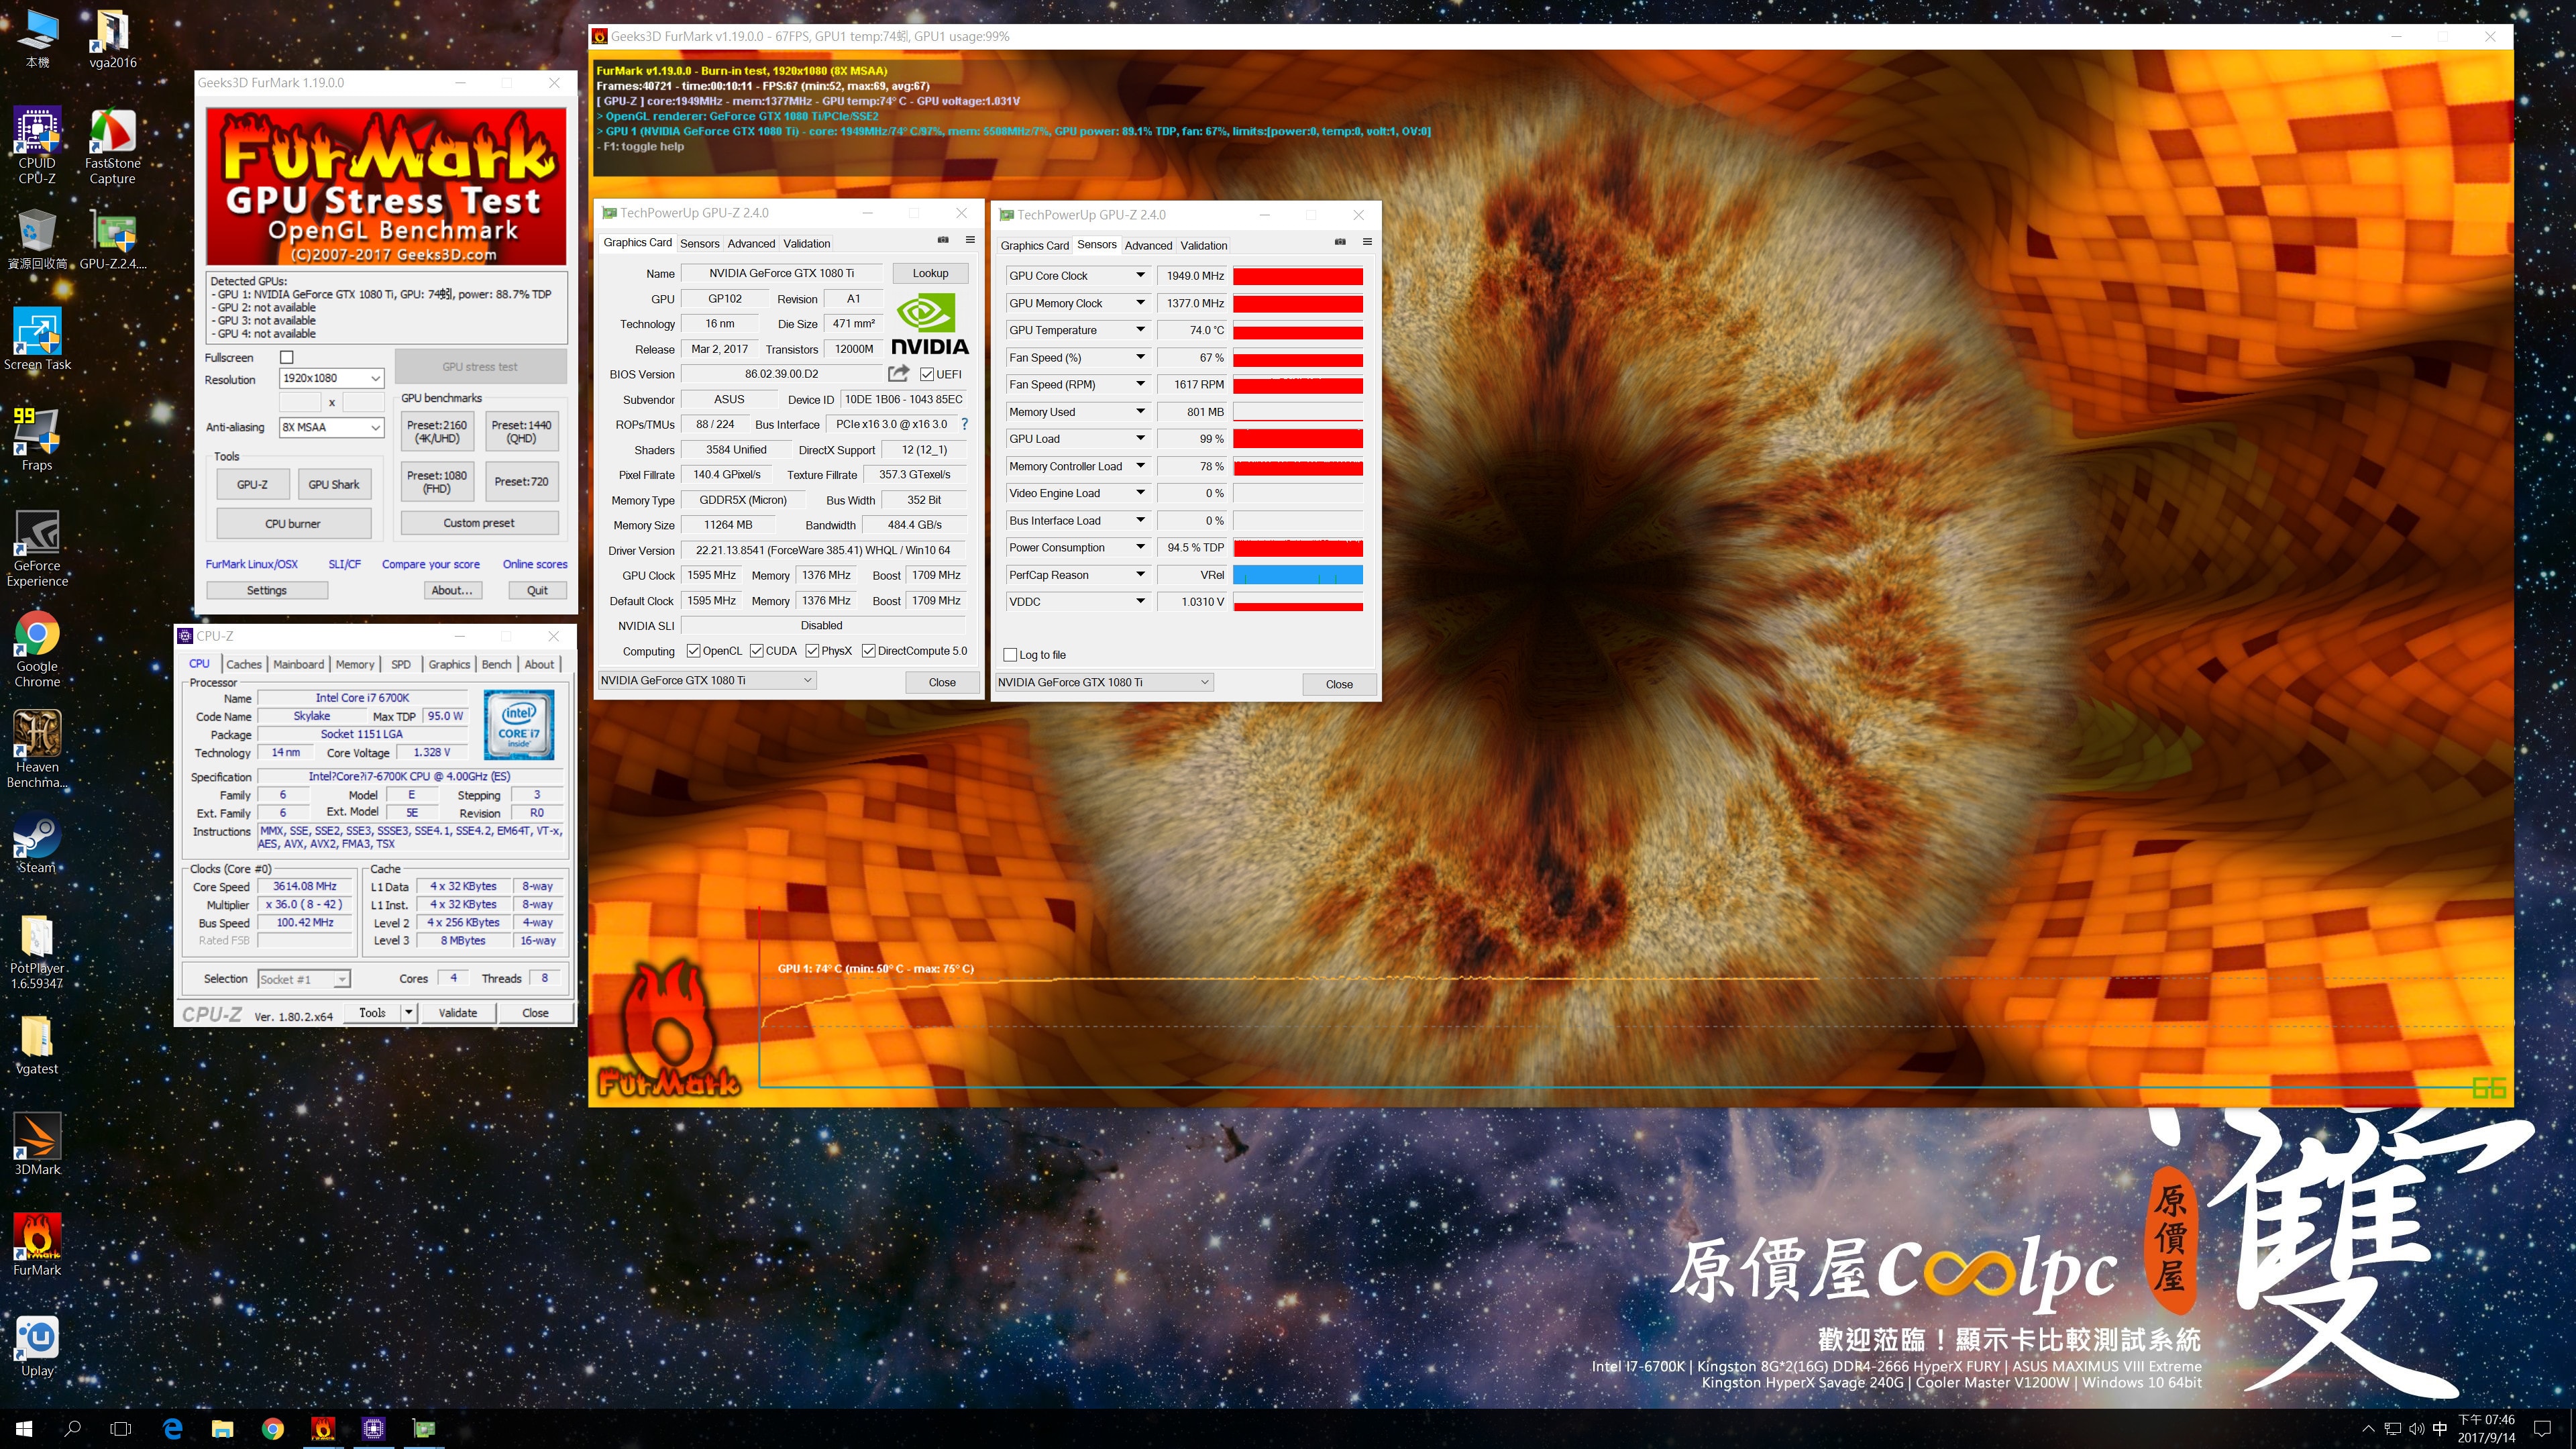Screen dimensions: 2576x1449
Task: Open Screen Task desktop icon
Action: coord(37,338)
